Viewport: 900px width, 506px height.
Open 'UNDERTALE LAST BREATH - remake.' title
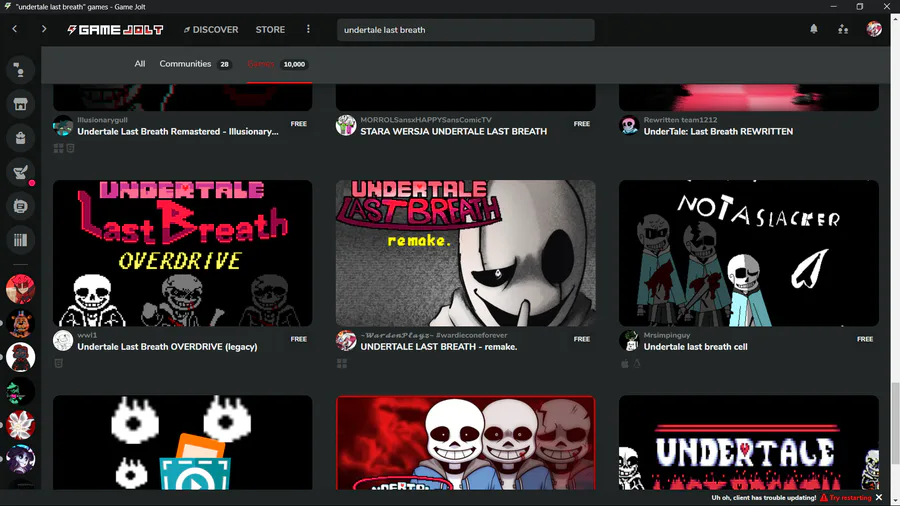pyautogui.click(x=439, y=347)
